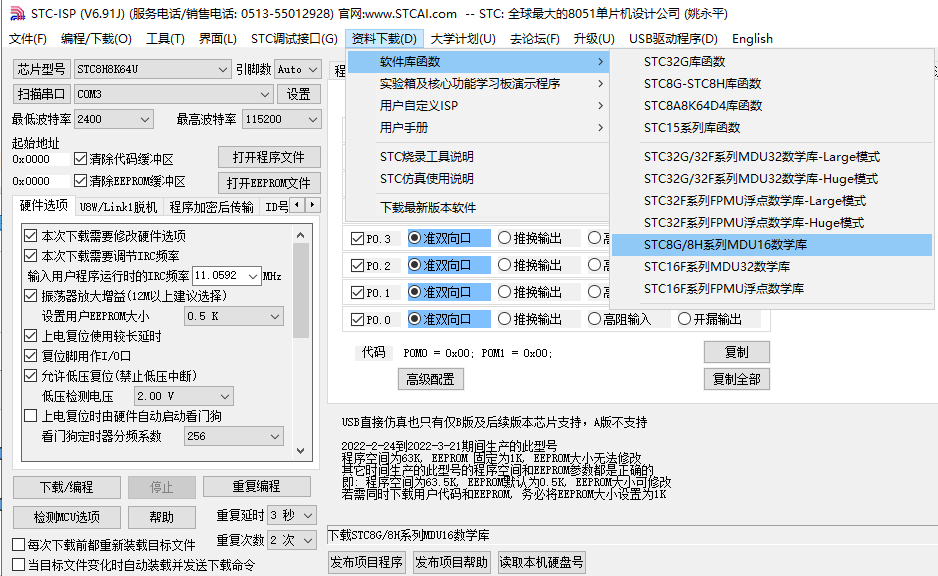Uncheck 本次下载需要调节IRC频率
938x576 pixels.
tap(31, 256)
